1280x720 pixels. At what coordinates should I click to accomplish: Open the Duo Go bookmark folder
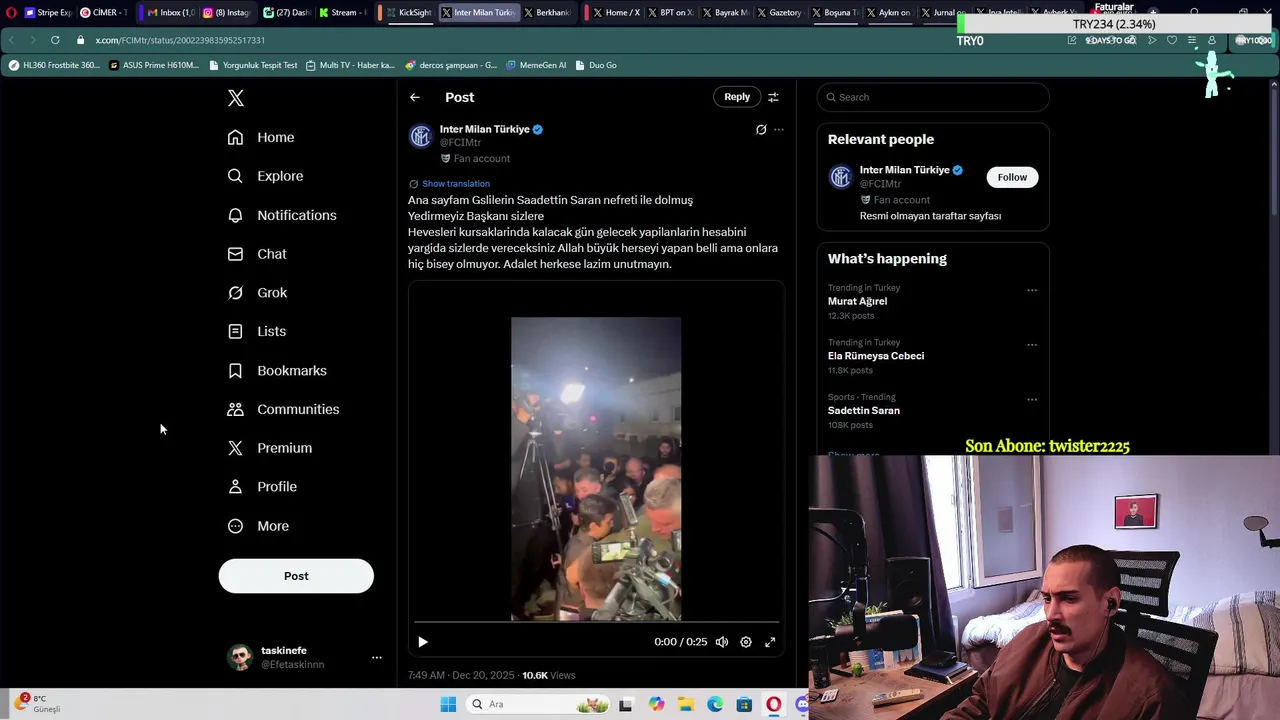coord(596,65)
